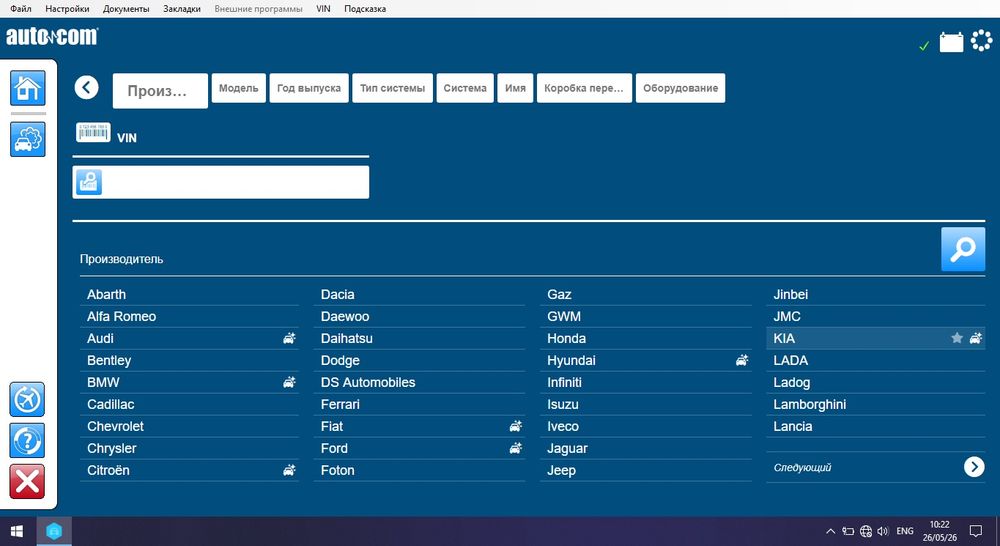Click the car icon next to Hyundai
This screenshot has height=546, width=1000.
coord(742,360)
